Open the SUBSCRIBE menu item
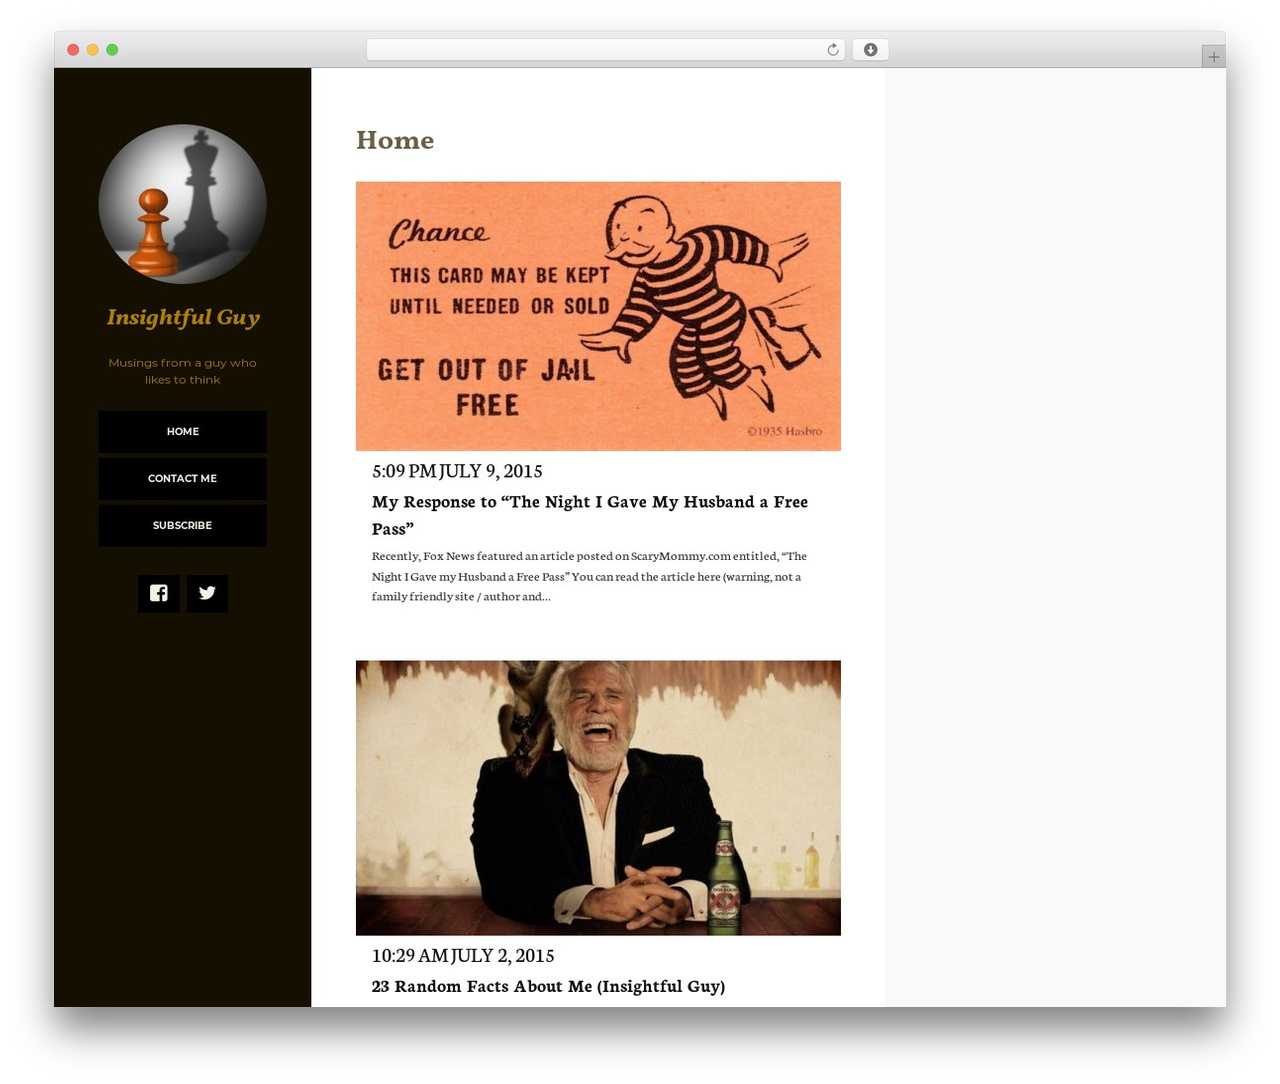 tap(182, 525)
